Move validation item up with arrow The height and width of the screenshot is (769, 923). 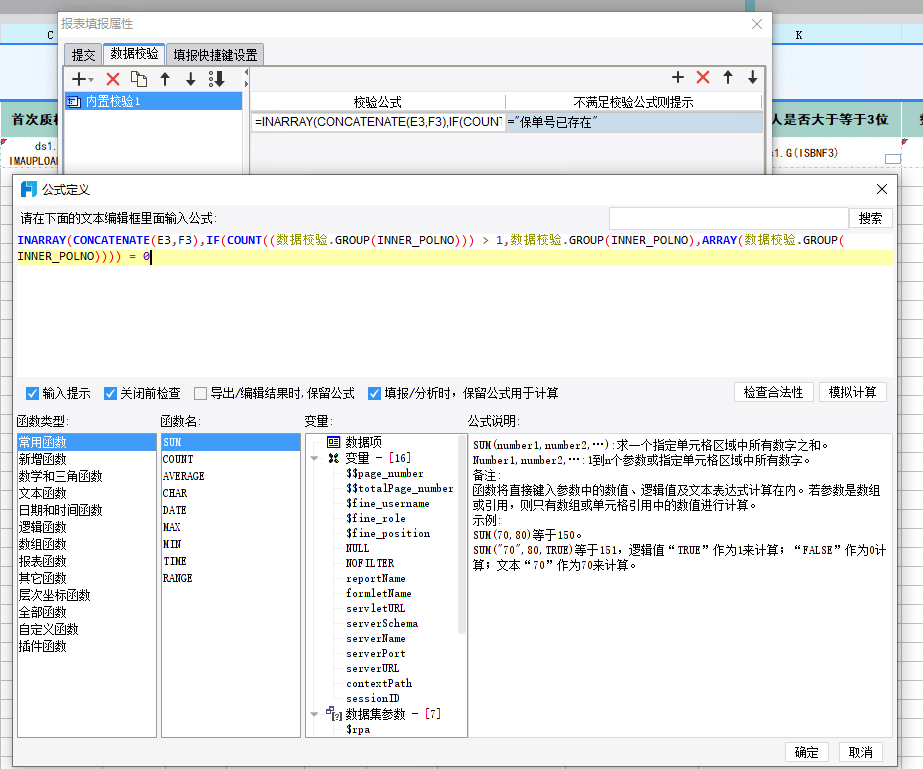[165, 79]
